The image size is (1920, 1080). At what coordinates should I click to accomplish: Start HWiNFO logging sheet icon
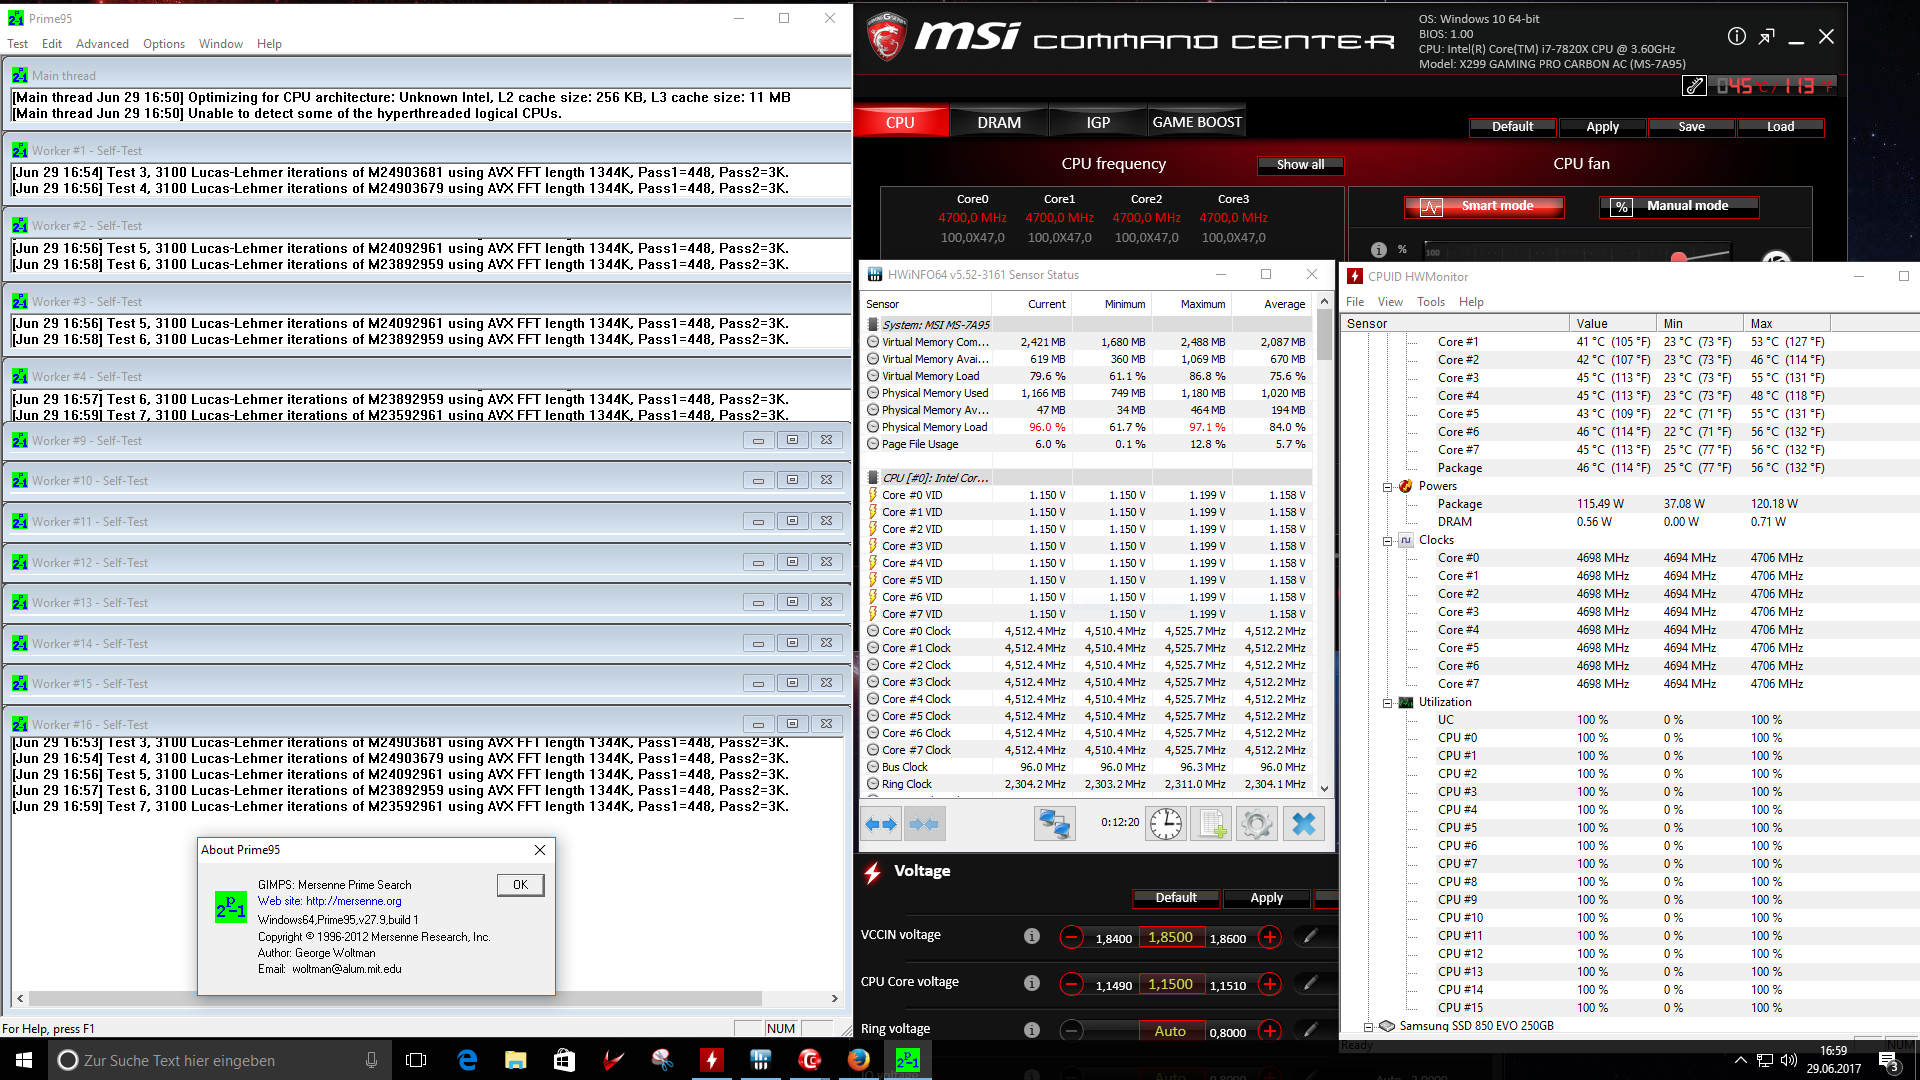pyautogui.click(x=1211, y=824)
